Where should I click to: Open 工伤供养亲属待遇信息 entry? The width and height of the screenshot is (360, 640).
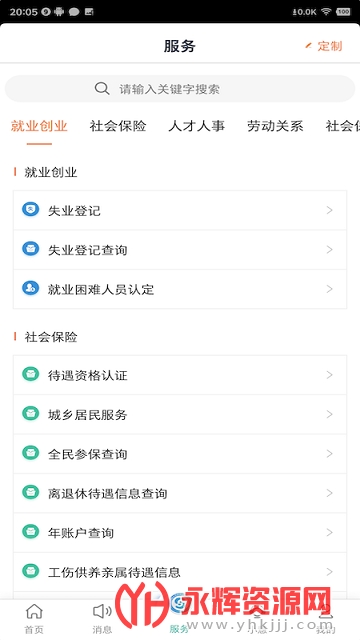pyautogui.click(x=180, y=572)
